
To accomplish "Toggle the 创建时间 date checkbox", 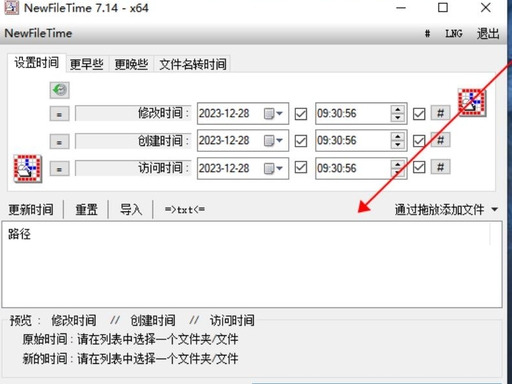I will [301, 141].
